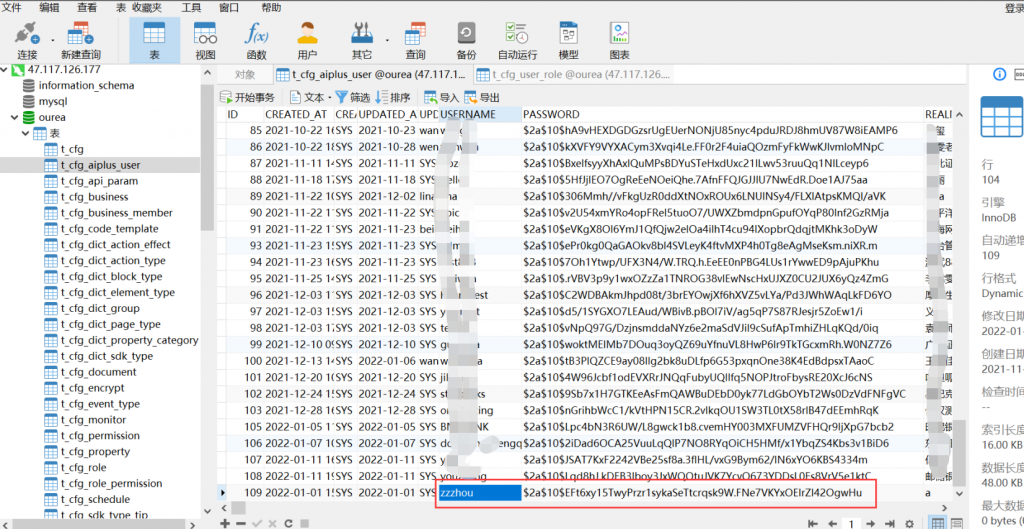Viewport: 1024px width, 529px height.
Task: Go to first page of records
Action: coord(813,523)
